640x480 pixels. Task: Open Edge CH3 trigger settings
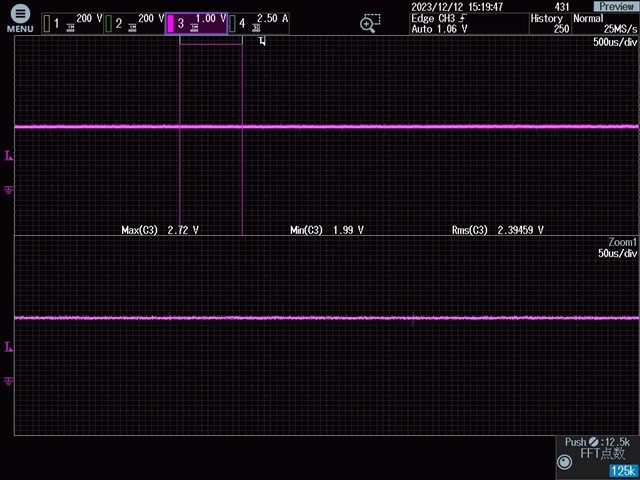click(x=469, y=23)
